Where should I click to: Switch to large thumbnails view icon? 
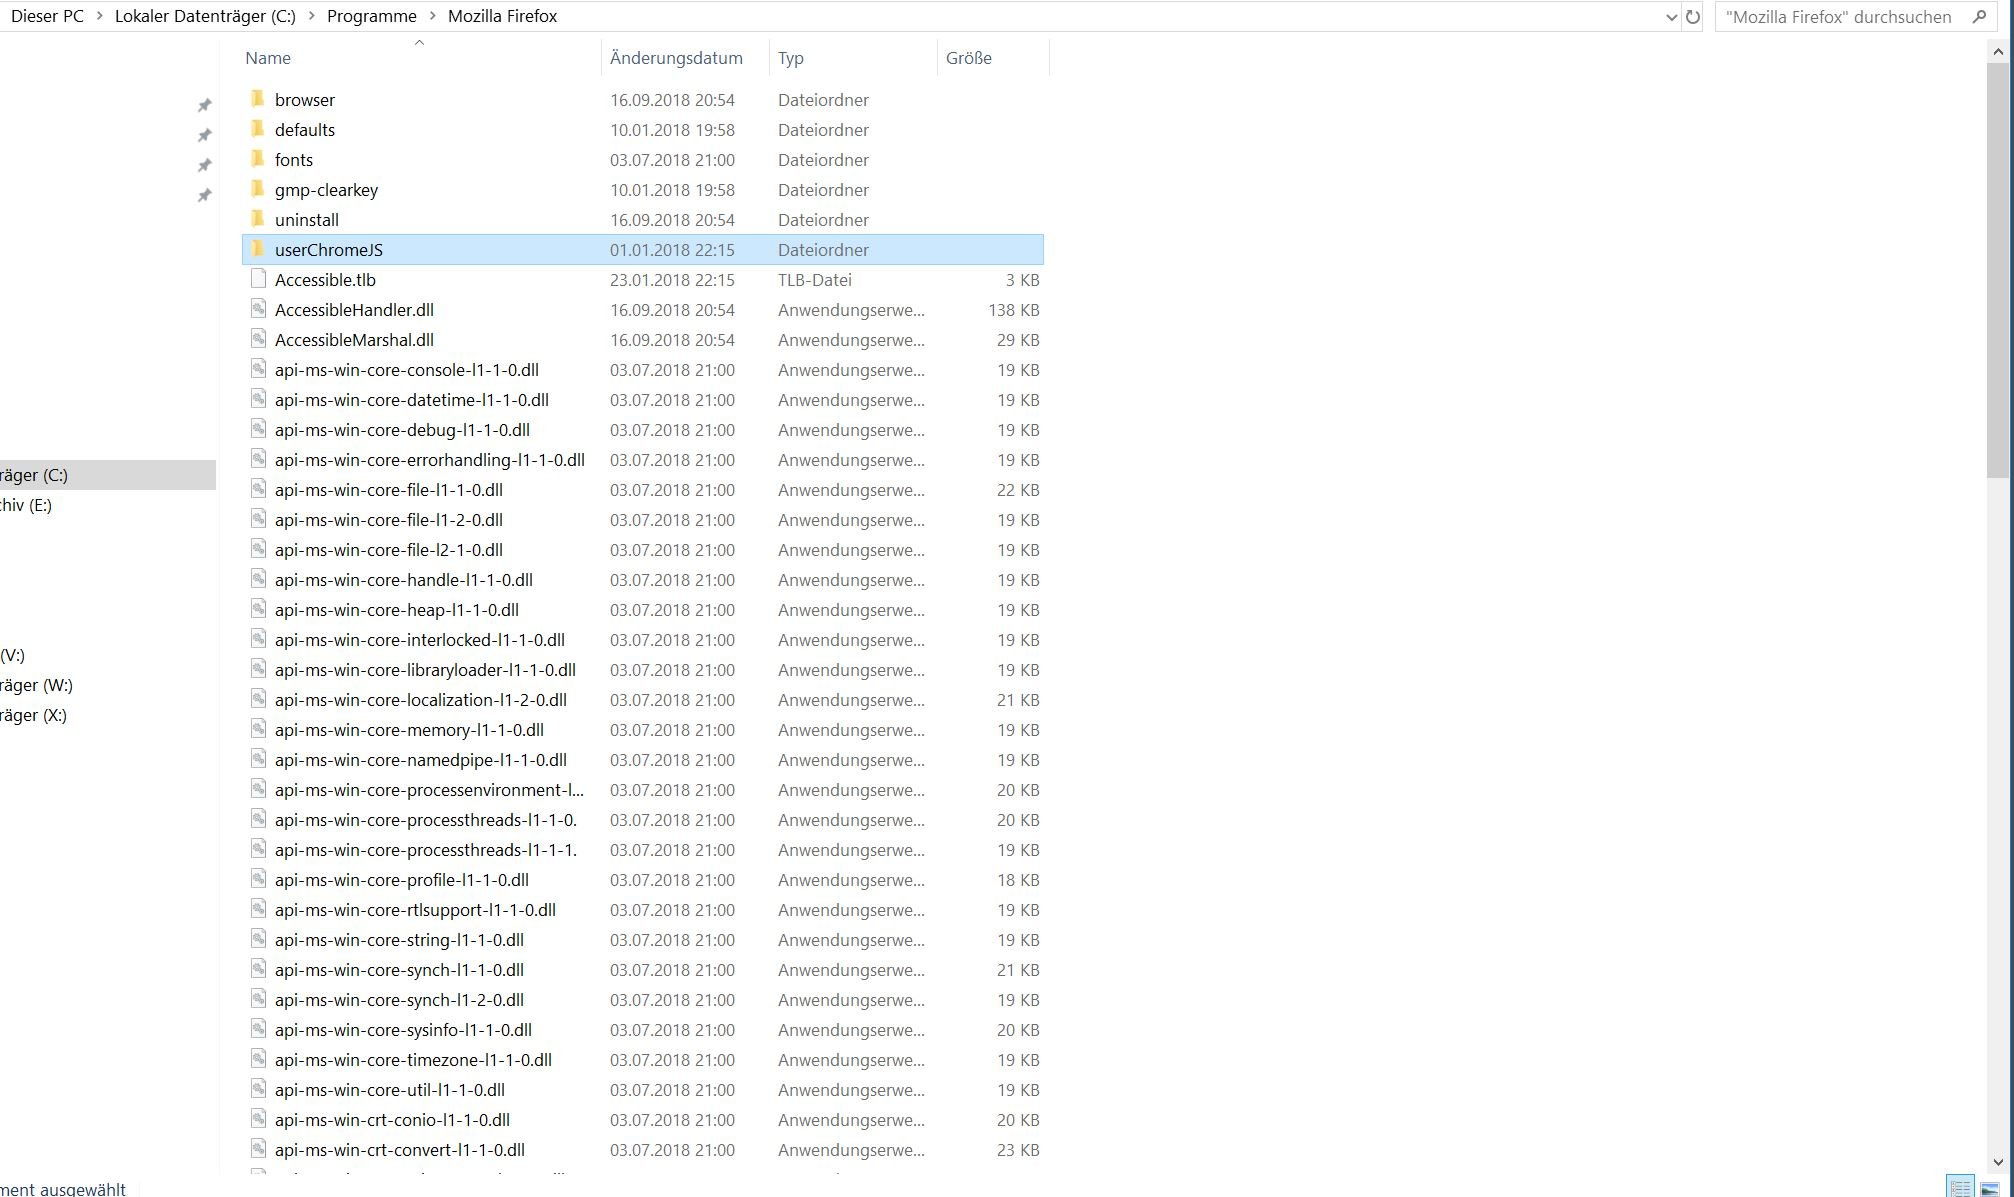click(1990, 1187)
